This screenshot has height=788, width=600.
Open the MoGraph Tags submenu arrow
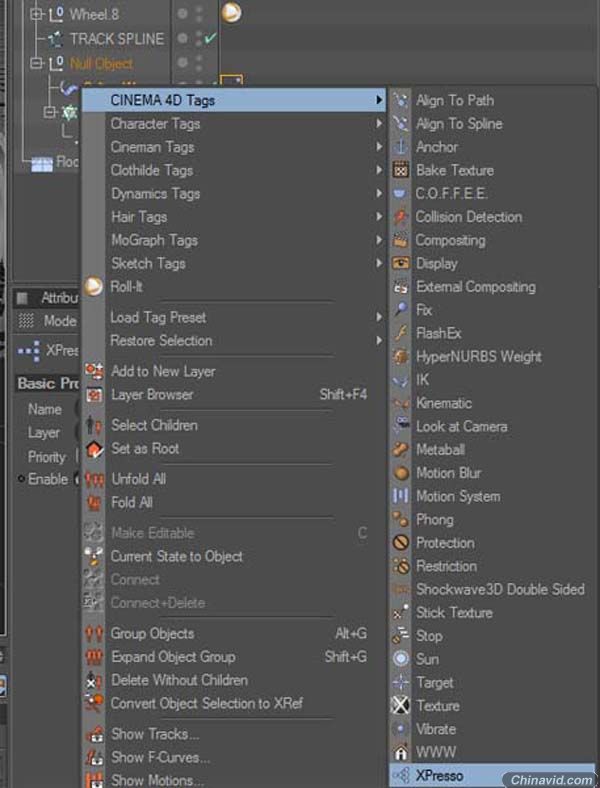[x=379, y=240]
